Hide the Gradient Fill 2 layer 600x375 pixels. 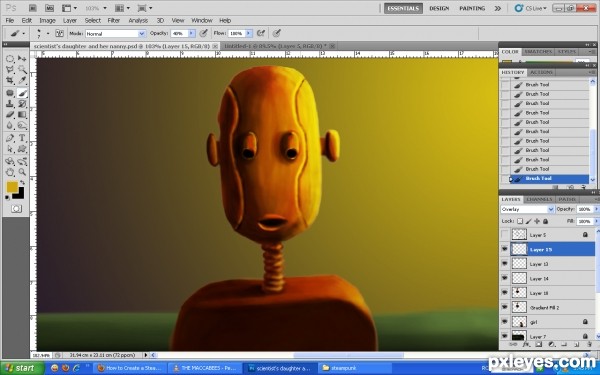pyautogui.click(x=505, y=307)
